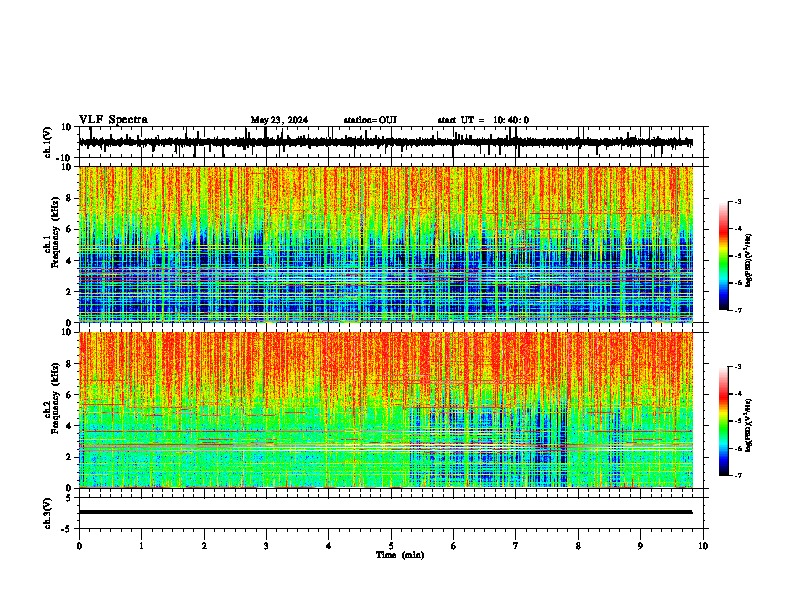Click the ch.1 color scale bar
The width and height of the screenshot is (792, 612).
[x=724, y=256]
